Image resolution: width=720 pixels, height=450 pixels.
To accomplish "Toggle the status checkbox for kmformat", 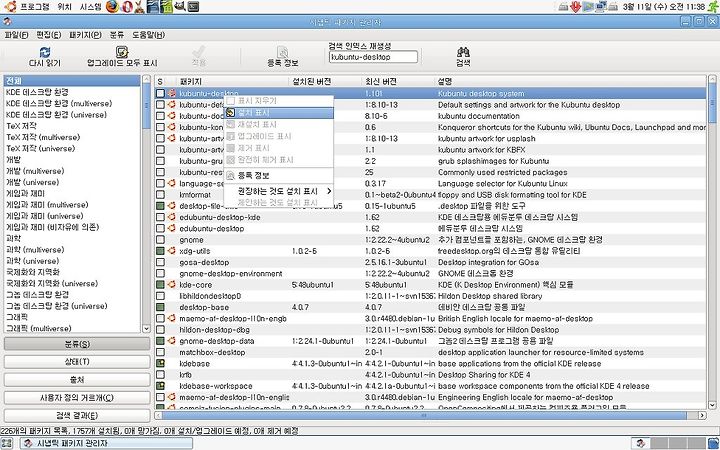I will coord(160,195).
